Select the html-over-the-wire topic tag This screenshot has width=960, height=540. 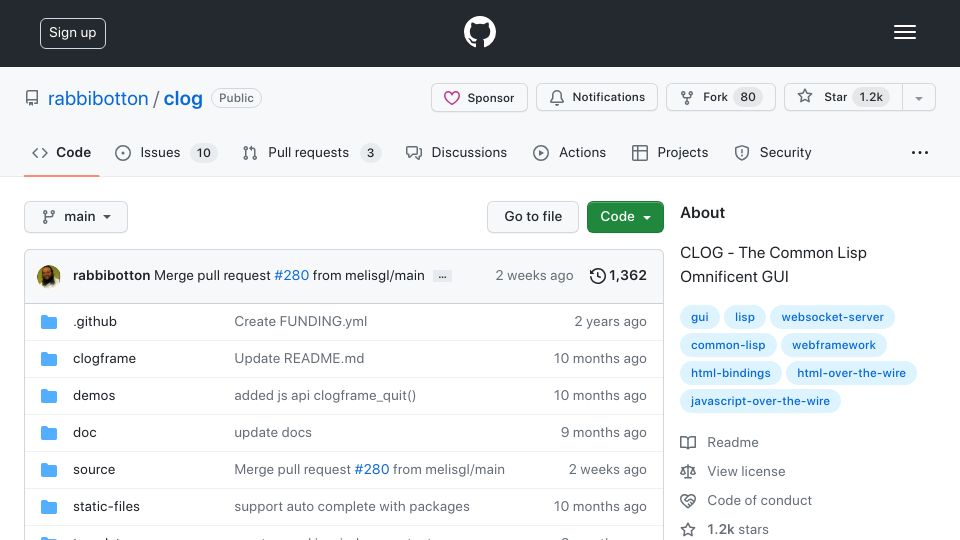(851, 373)
